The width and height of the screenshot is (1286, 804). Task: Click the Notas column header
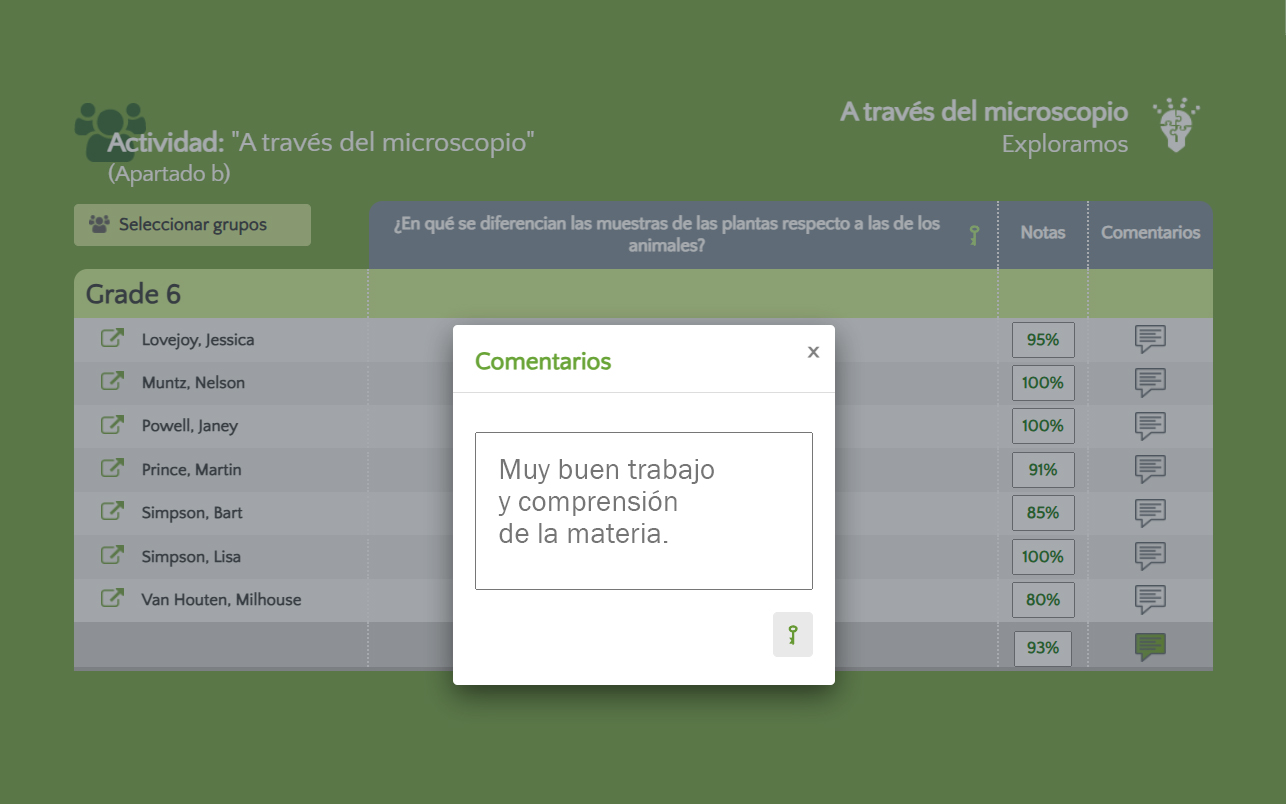tap(1042, 233)
